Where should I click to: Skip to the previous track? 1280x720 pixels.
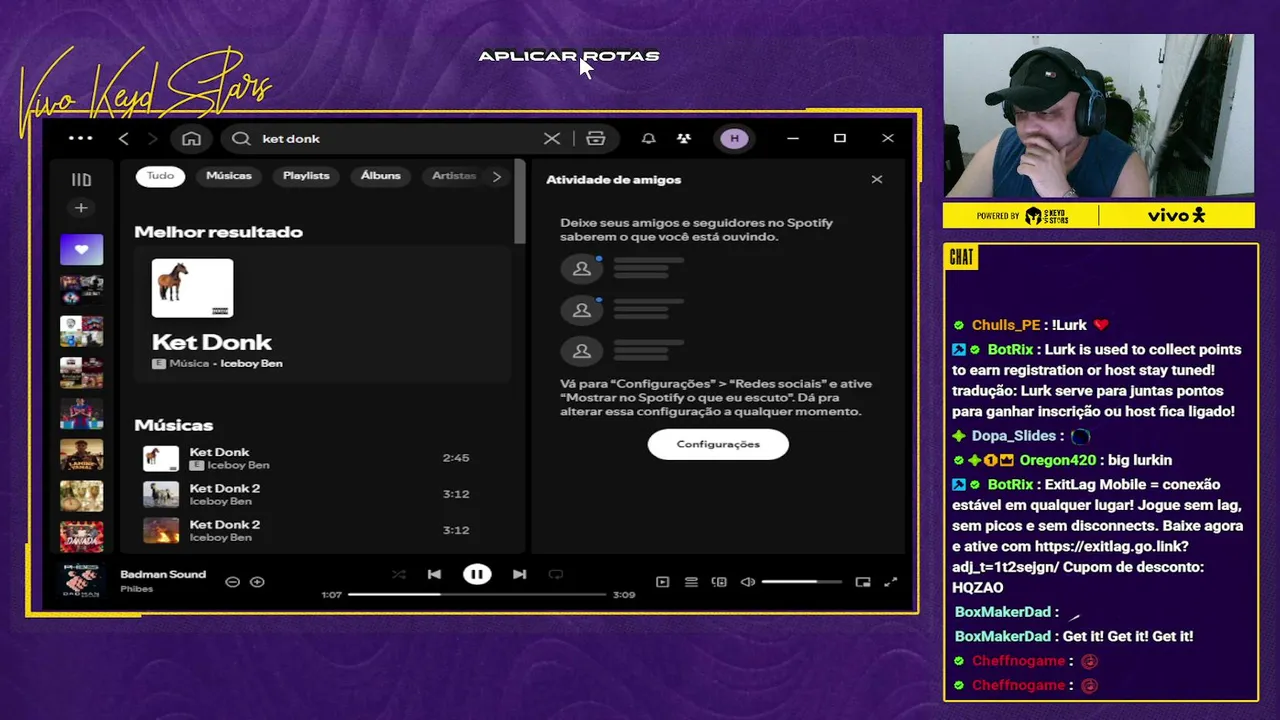click(x=434, y=574)
